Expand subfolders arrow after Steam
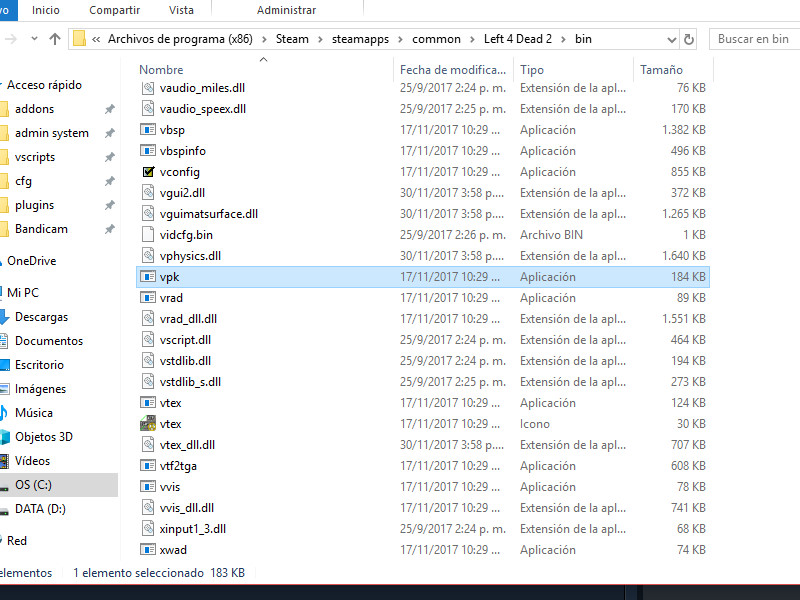The height and width of the screenshot is (600, 800). (x=320, y=39)
